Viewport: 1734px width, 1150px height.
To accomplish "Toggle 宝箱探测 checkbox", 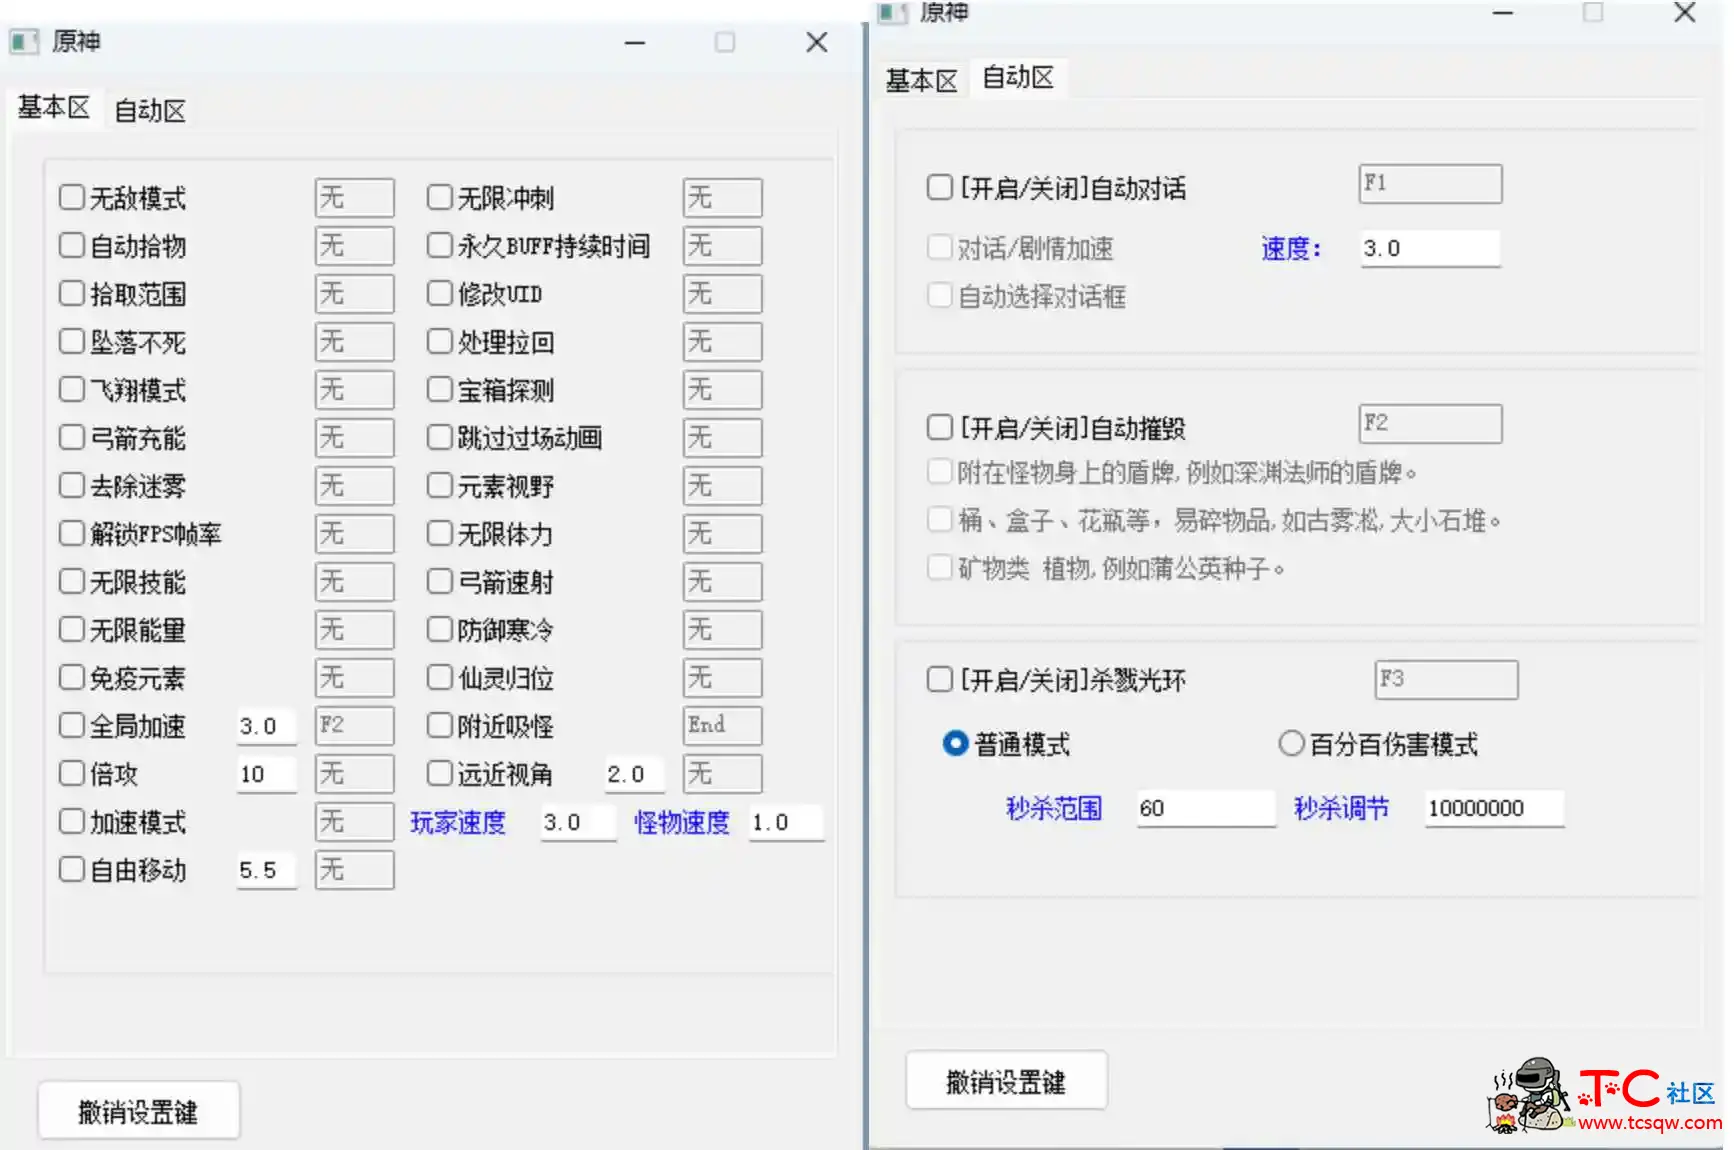I will 440,389.
